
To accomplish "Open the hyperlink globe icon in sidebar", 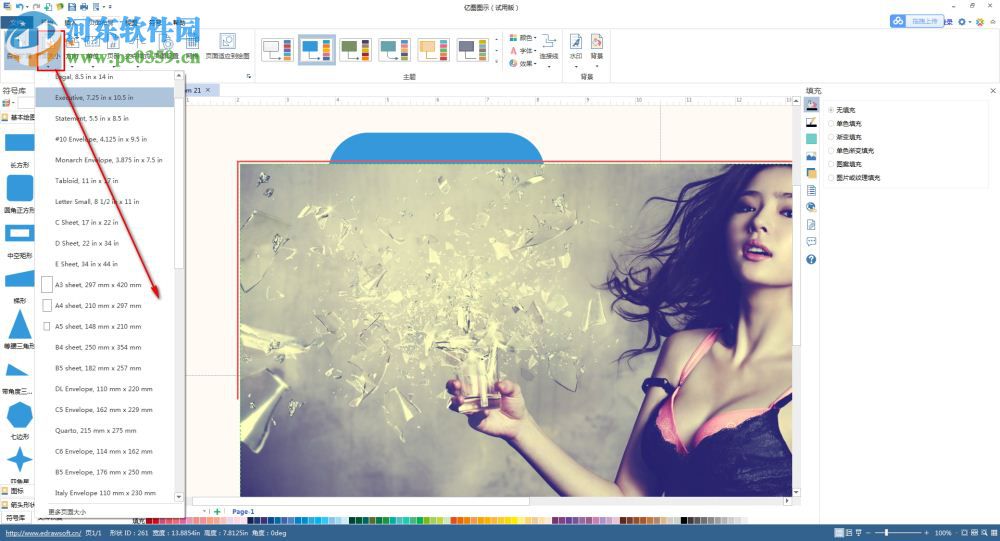I will pyautogui.click(x=811, y=207).
